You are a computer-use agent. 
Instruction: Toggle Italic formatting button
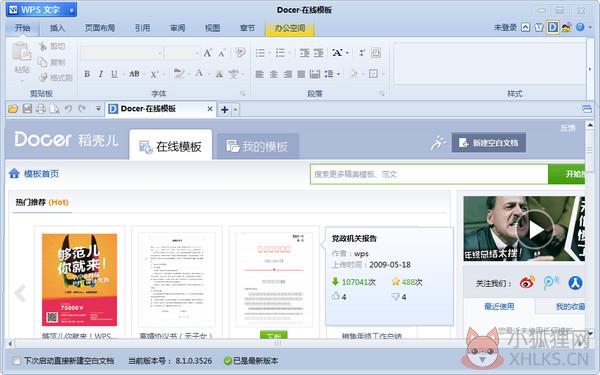[101, 74]
